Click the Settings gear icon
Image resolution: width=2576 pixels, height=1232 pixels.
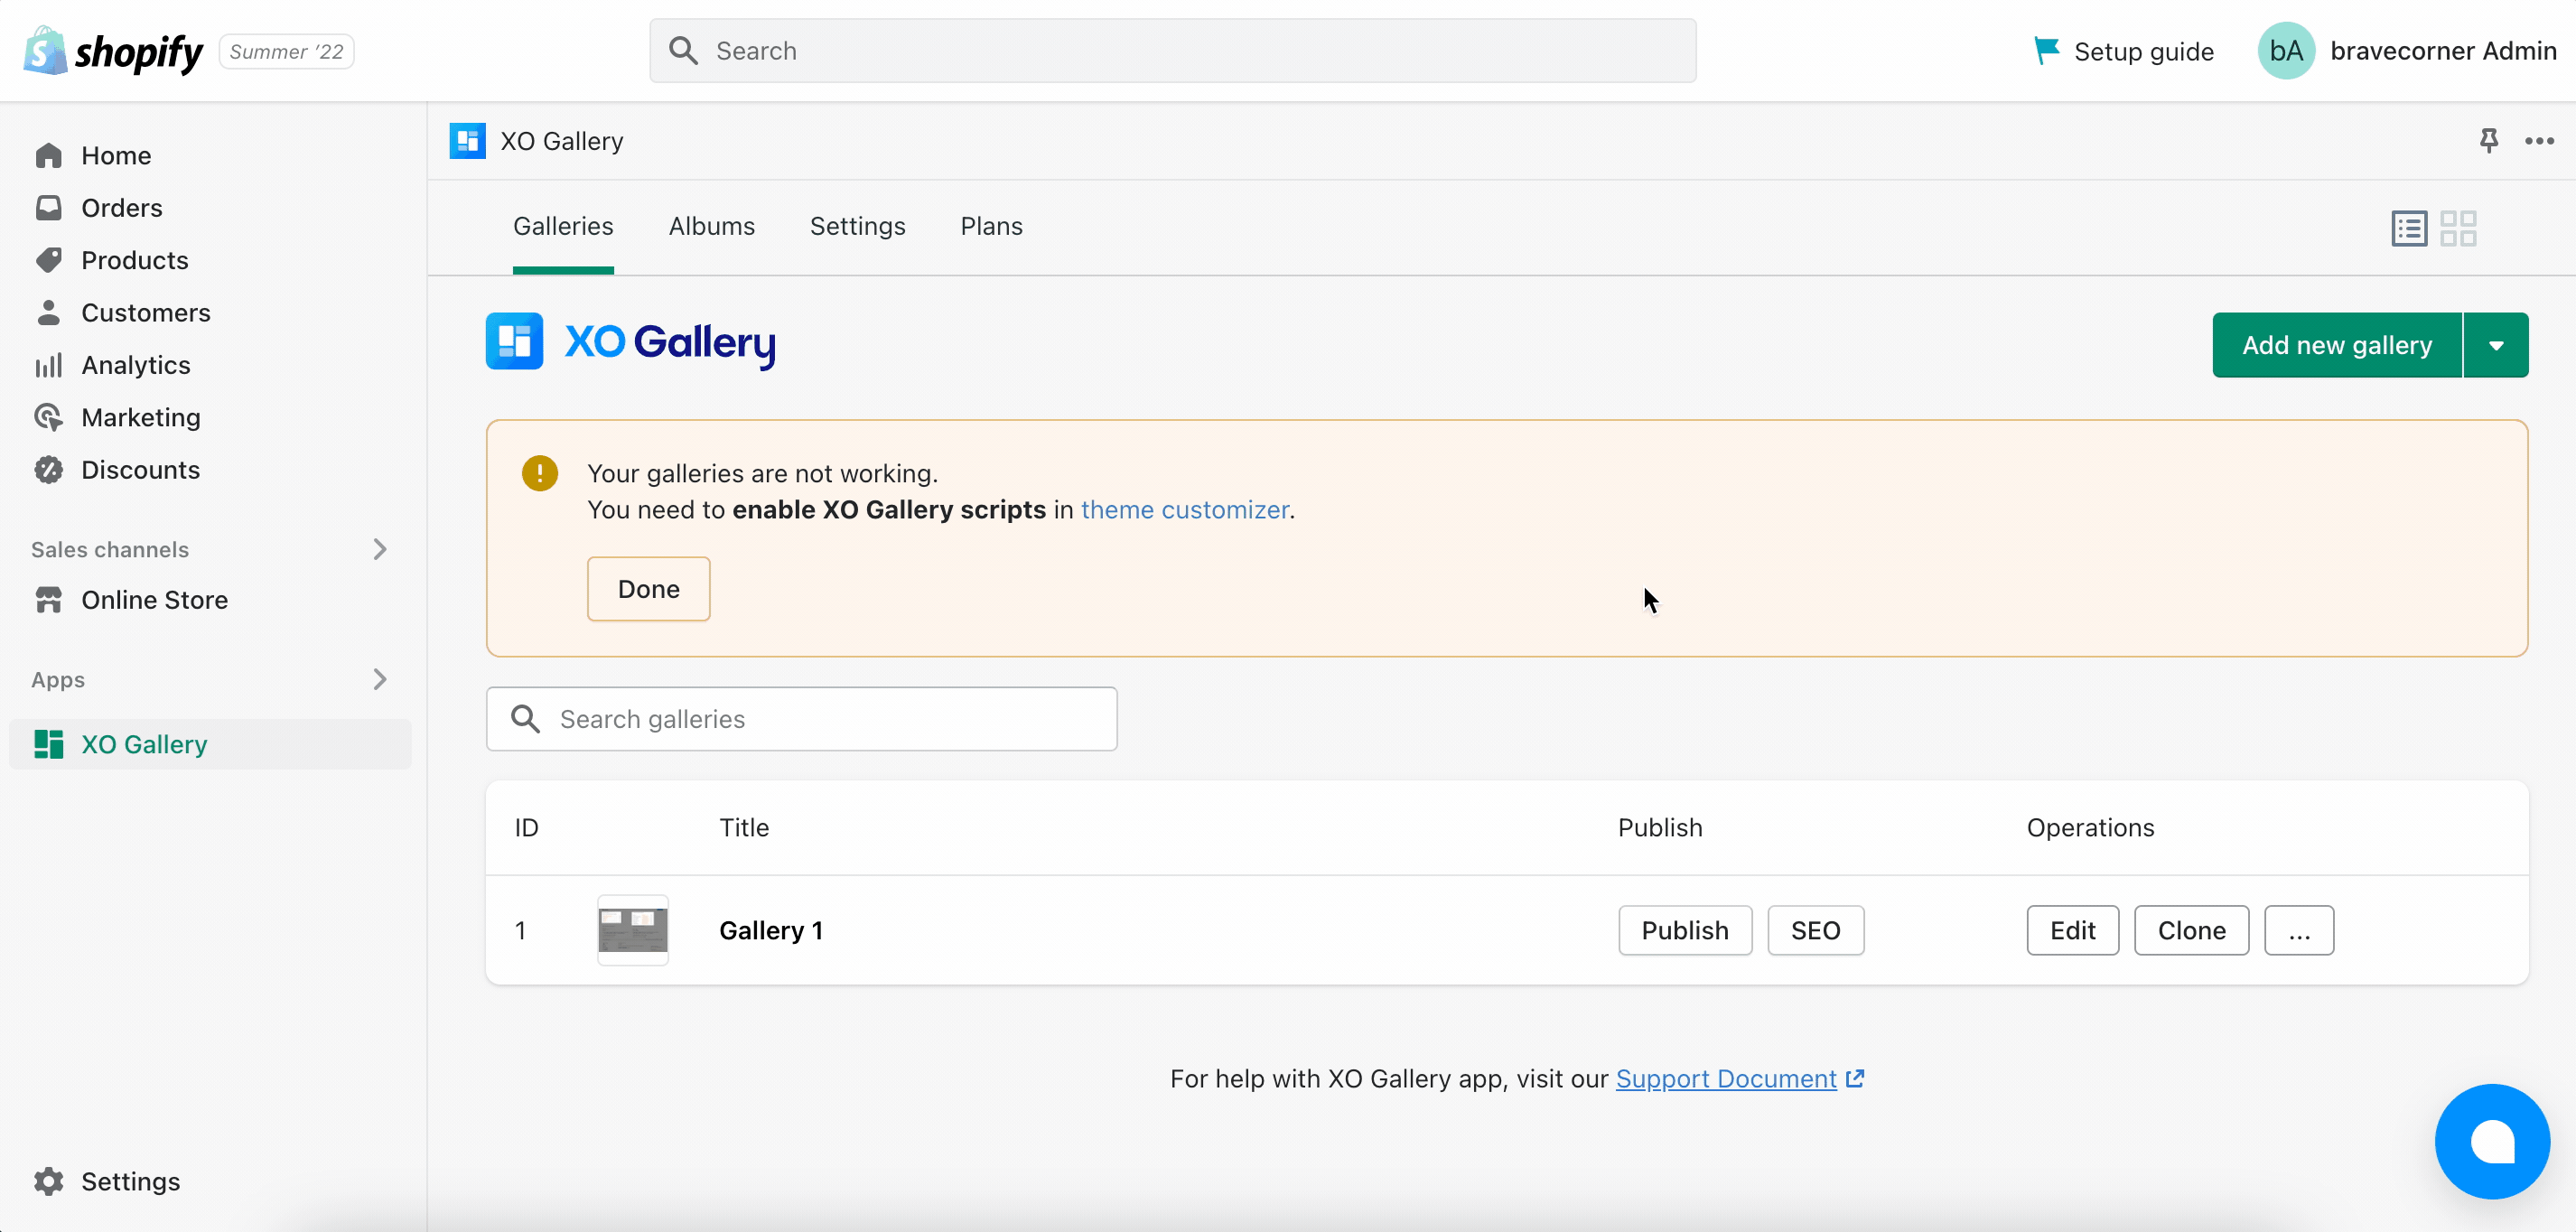[48, 1181]
